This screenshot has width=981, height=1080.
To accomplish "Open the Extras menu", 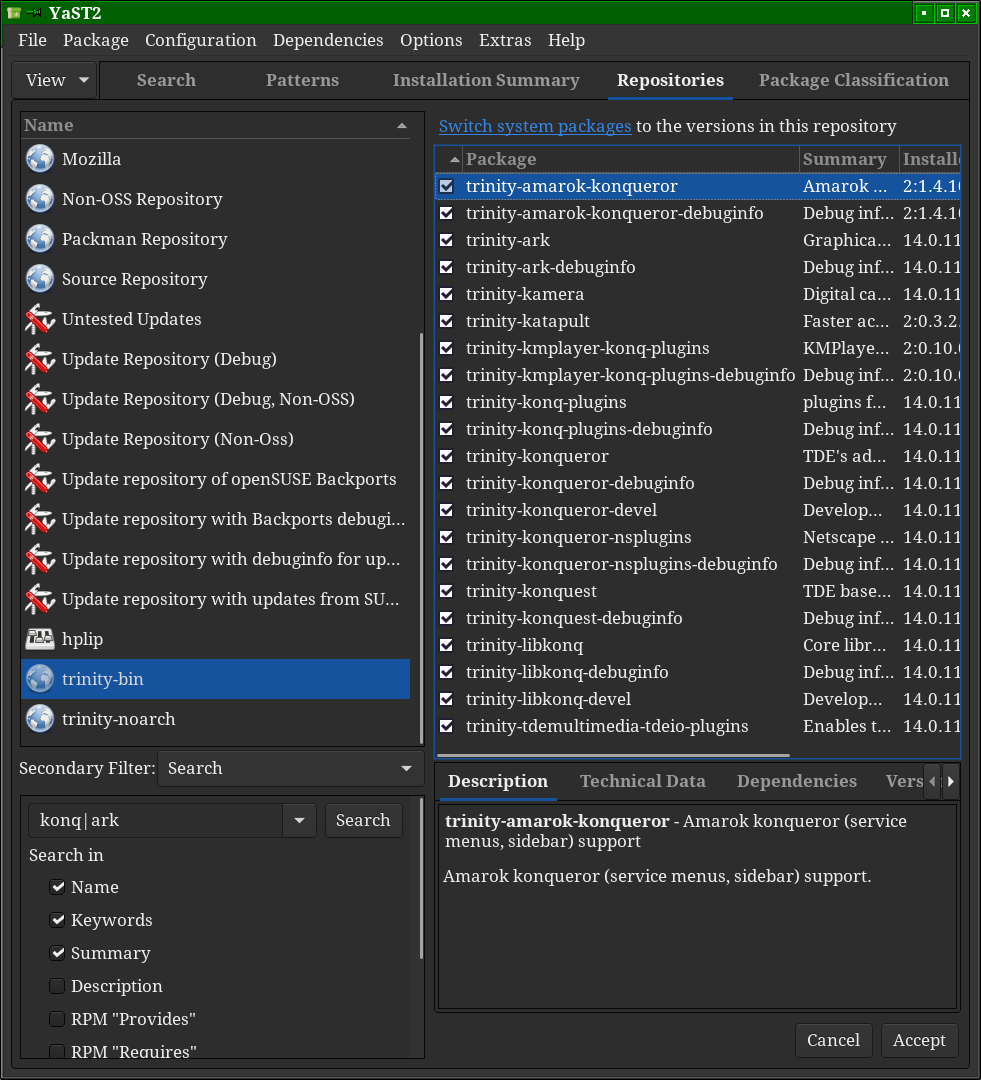I will tap(505, 40).
